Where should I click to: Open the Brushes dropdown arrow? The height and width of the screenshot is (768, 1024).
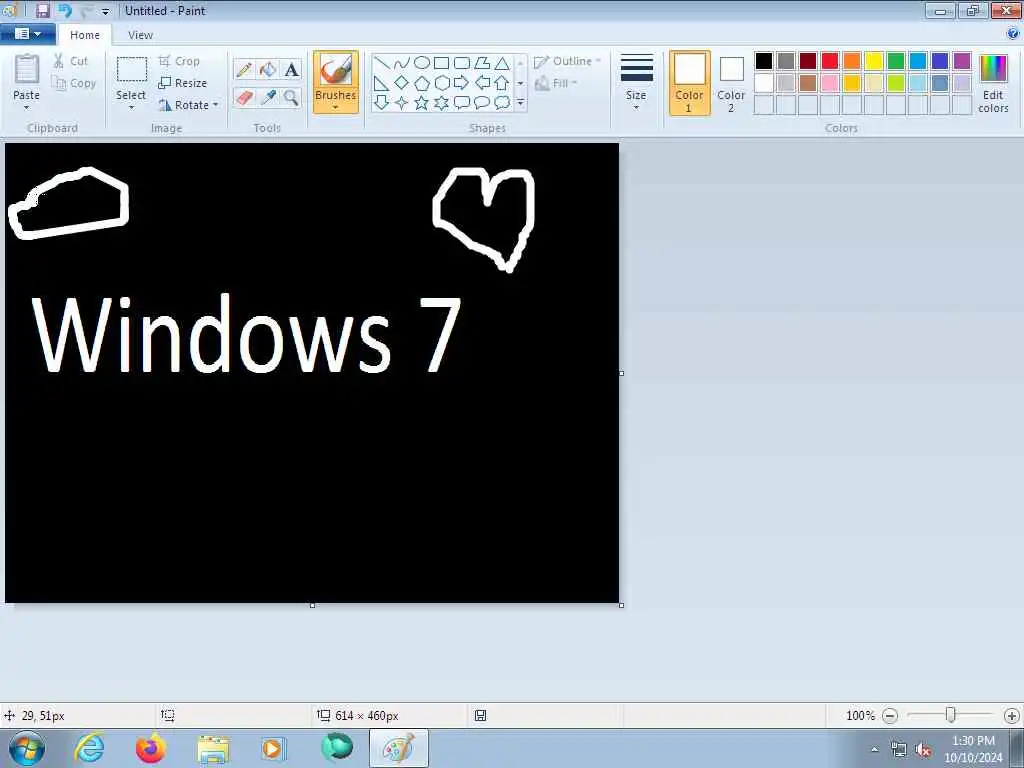point(336,108)
